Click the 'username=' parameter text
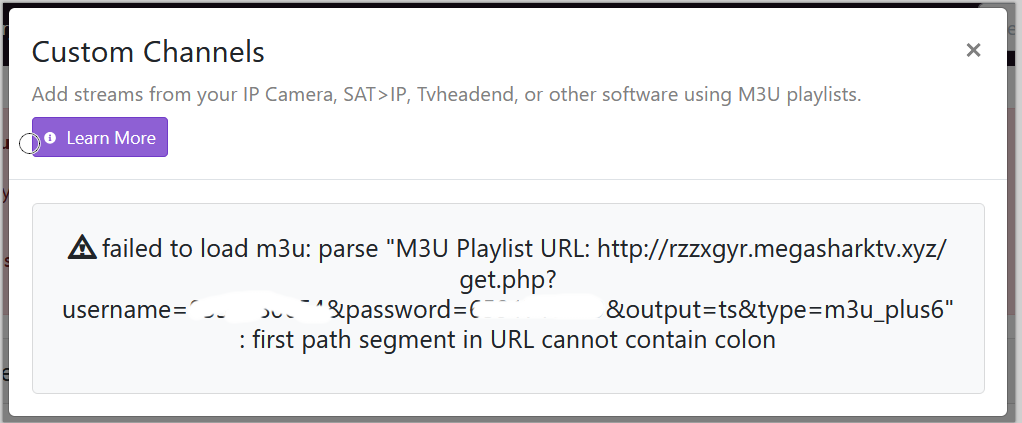 click(x=124, y=310)
